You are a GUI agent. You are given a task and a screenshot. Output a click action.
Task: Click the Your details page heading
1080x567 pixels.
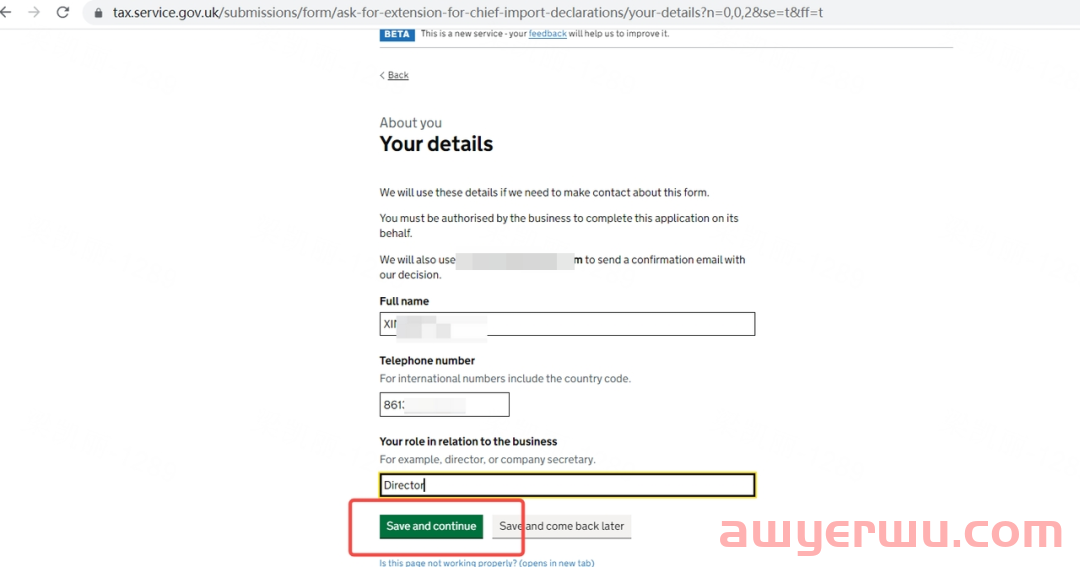(x=436, y=144)
